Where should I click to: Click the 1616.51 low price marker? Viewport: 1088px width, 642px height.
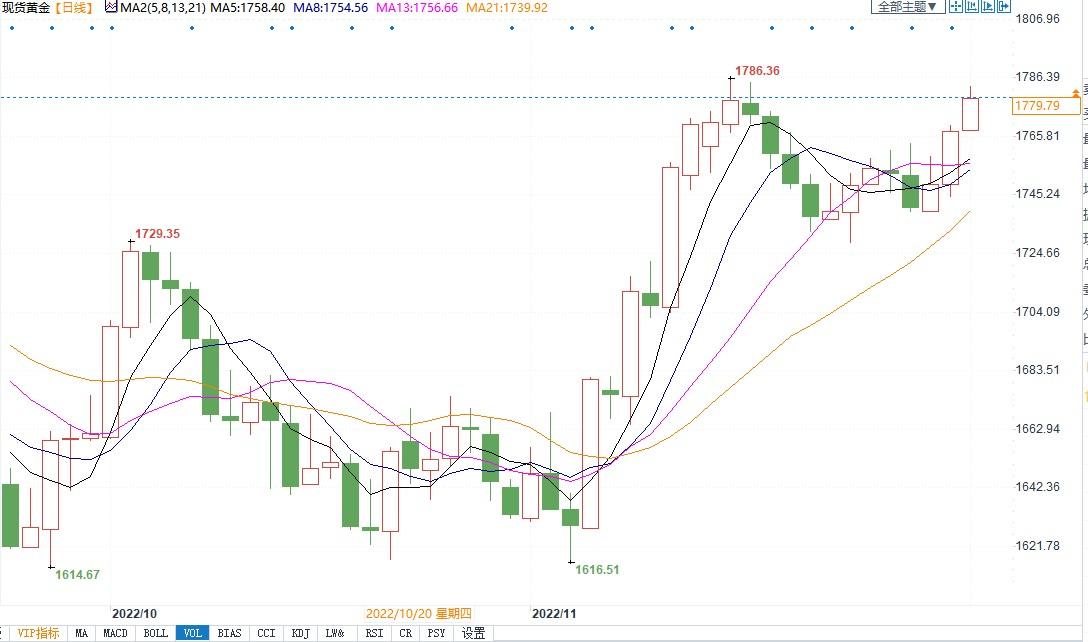click(597, 570)
